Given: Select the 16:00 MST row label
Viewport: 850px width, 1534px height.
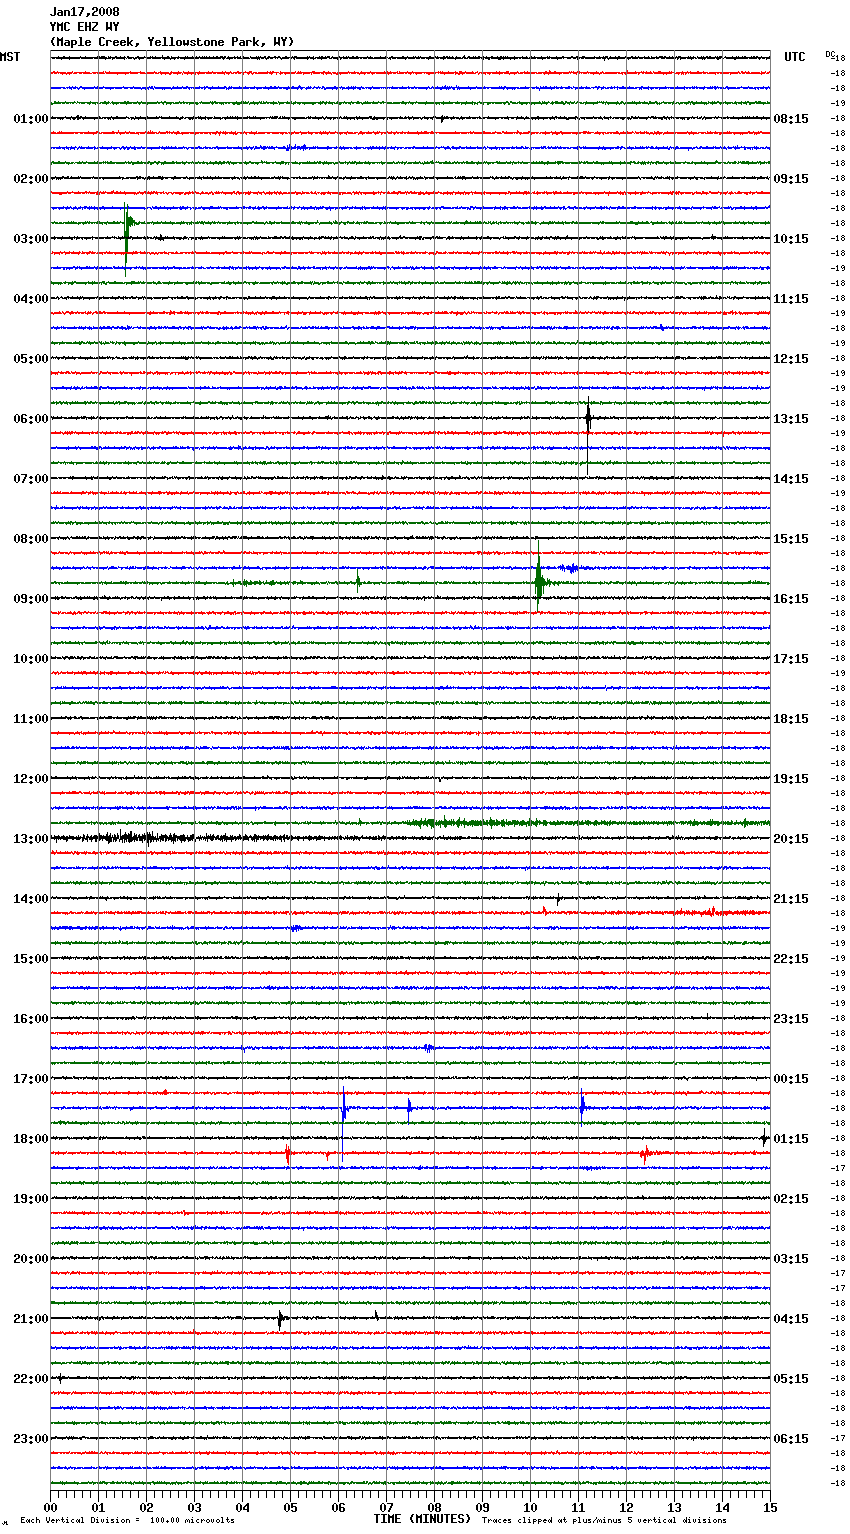Looking at the screenshot, I should [30, 1019].
